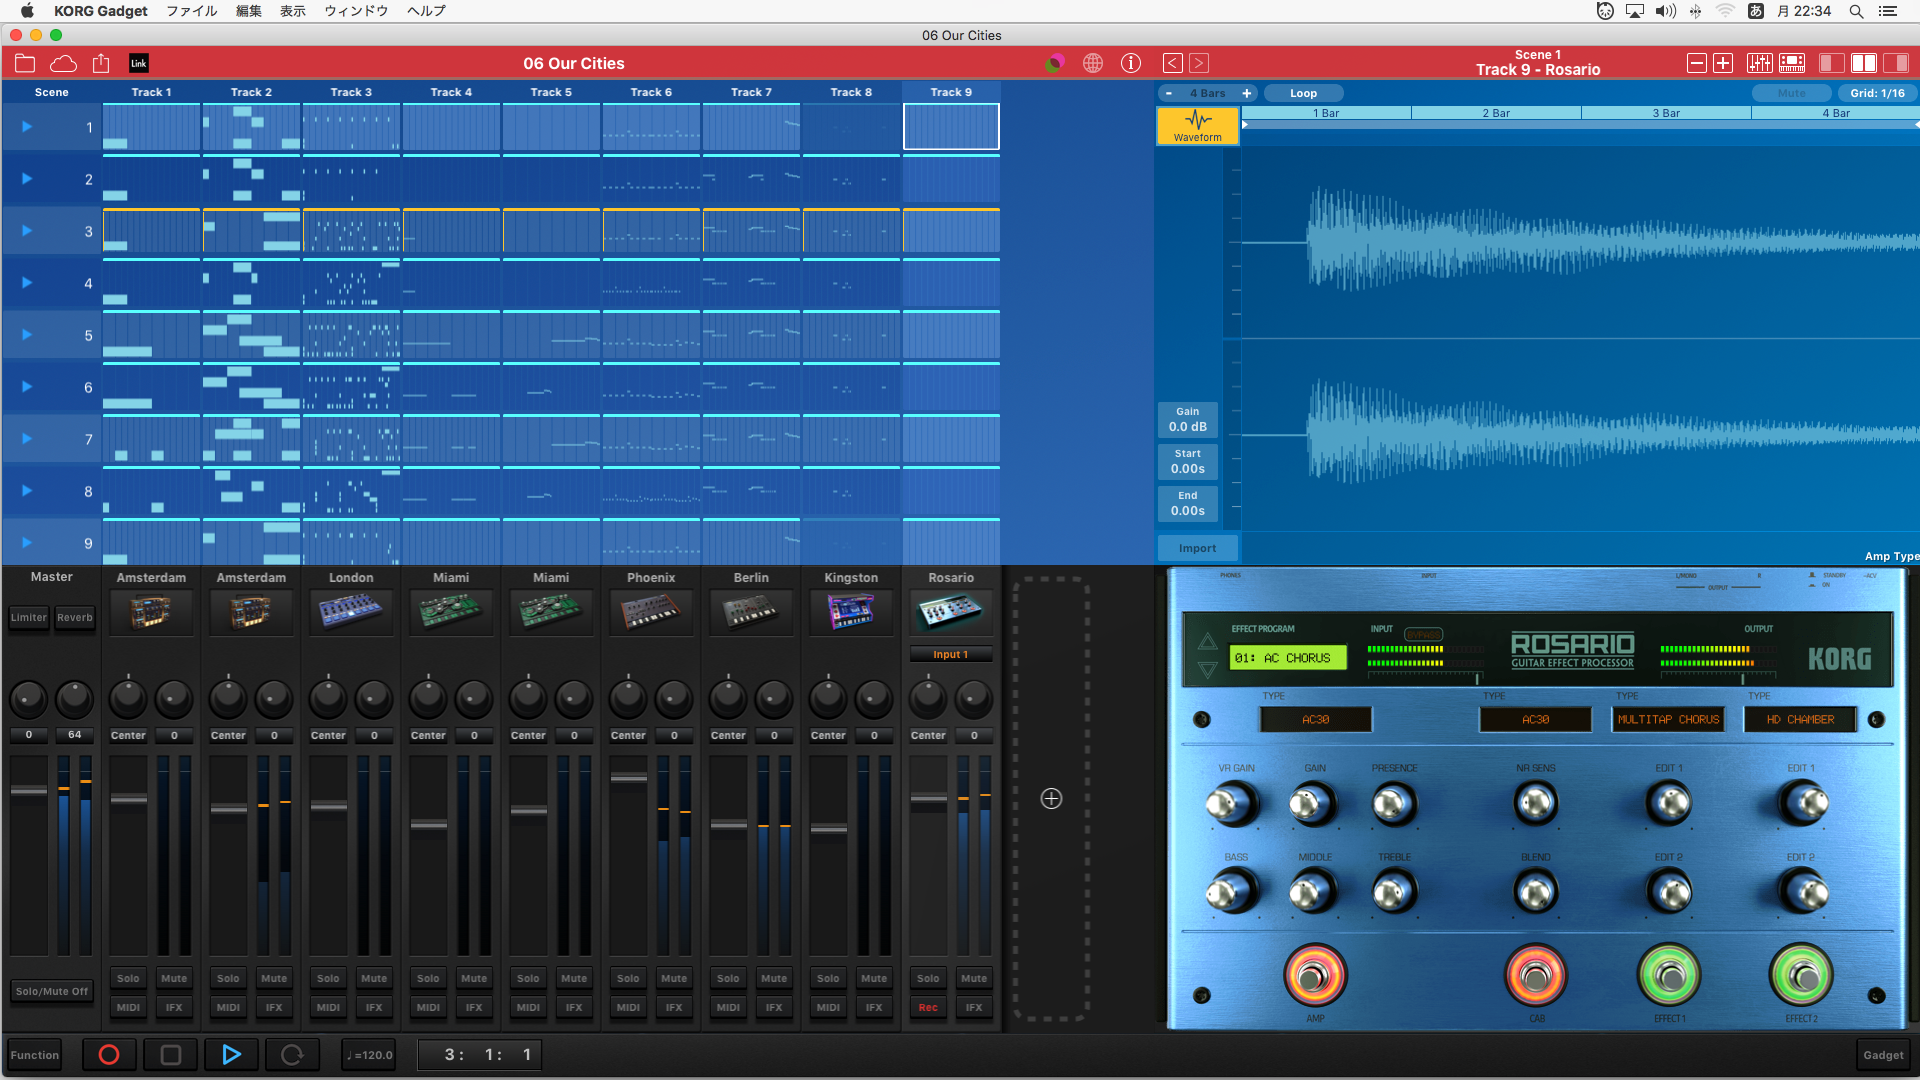Viewport: 1920px width, 1080px height.
Task: Click the Phoenix track volume fader
Action: pos(629,777)
